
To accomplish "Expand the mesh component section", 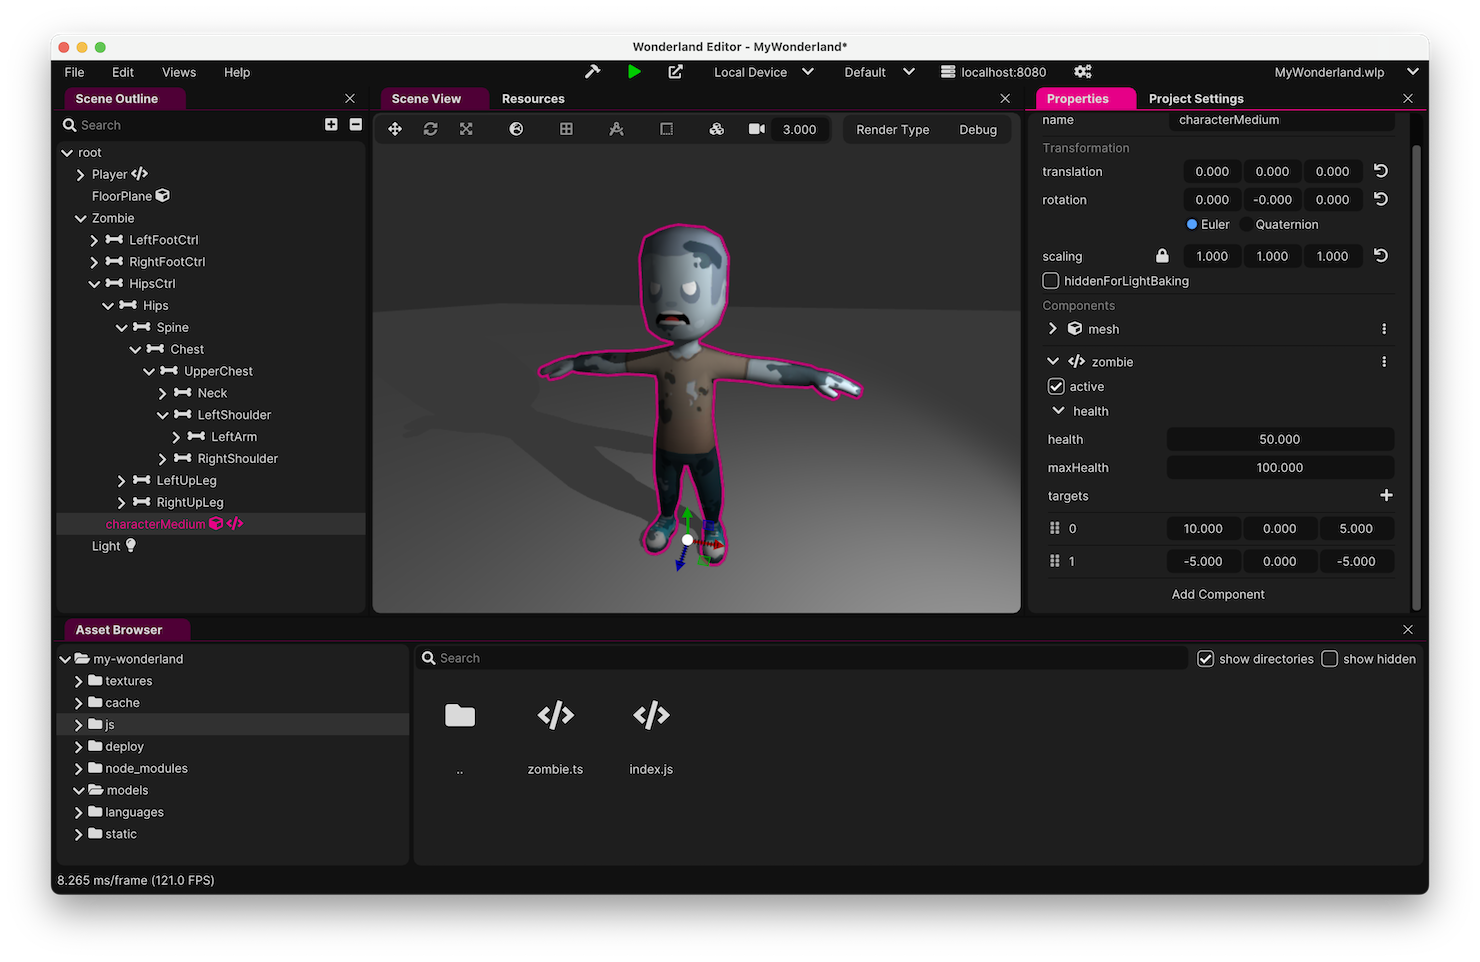I will (x=1053, y=329).
